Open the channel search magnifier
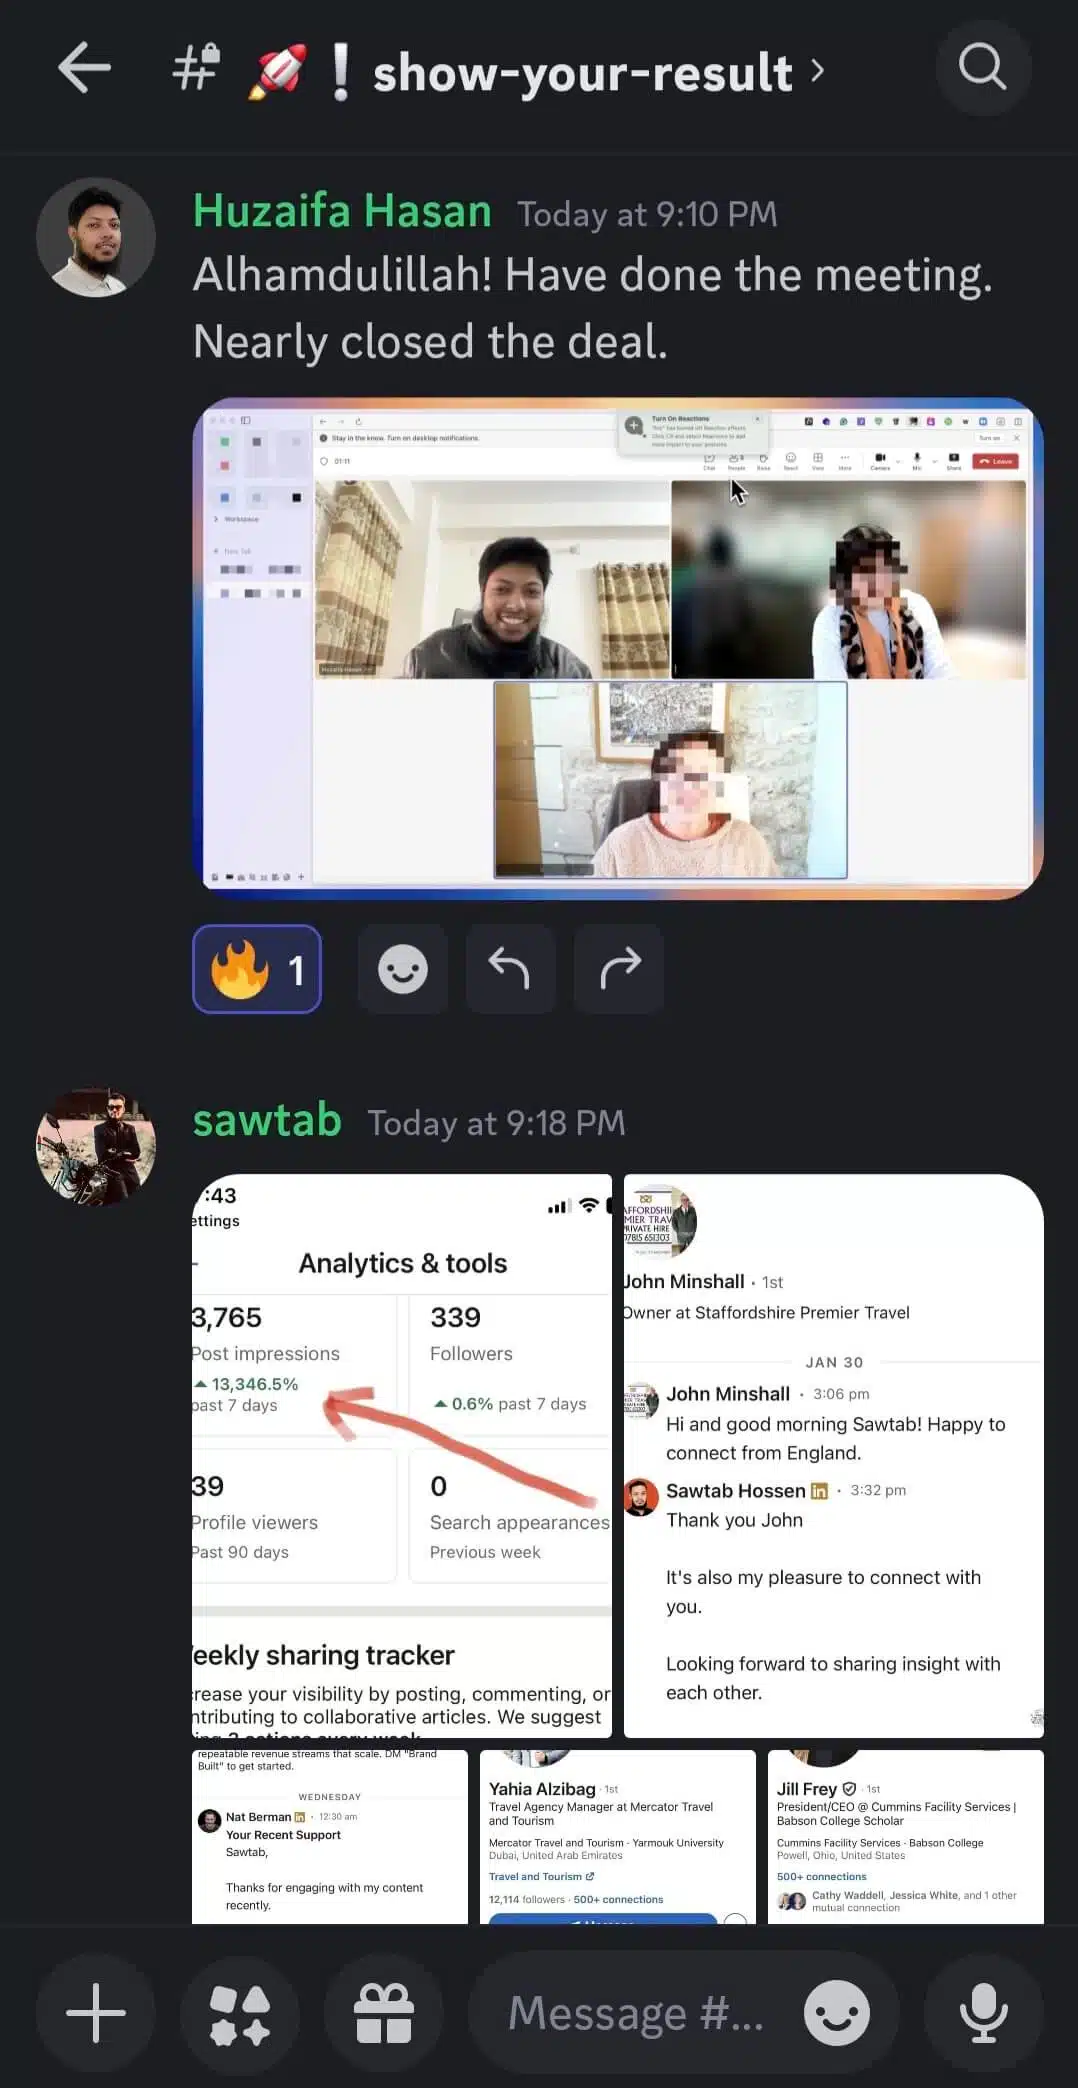1078x2088 pixels. pyautogui.click(x=983, y=68)
